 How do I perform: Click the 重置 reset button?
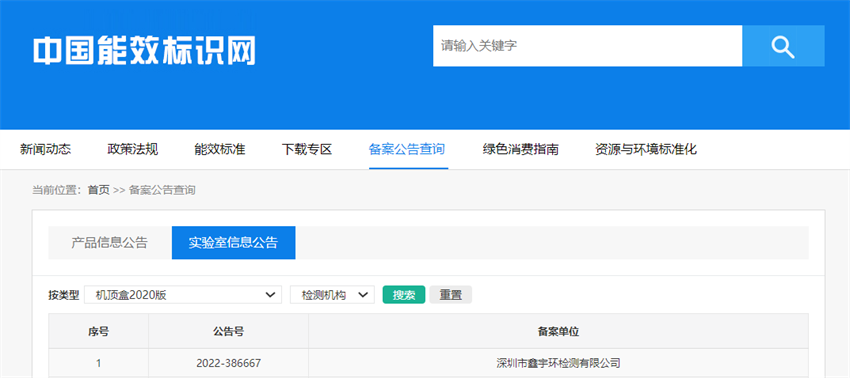450,295
